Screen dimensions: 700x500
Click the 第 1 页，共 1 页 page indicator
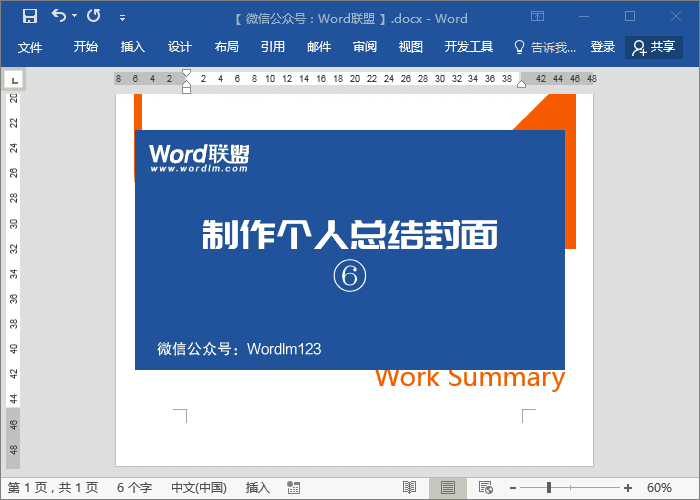pos(53,488)
